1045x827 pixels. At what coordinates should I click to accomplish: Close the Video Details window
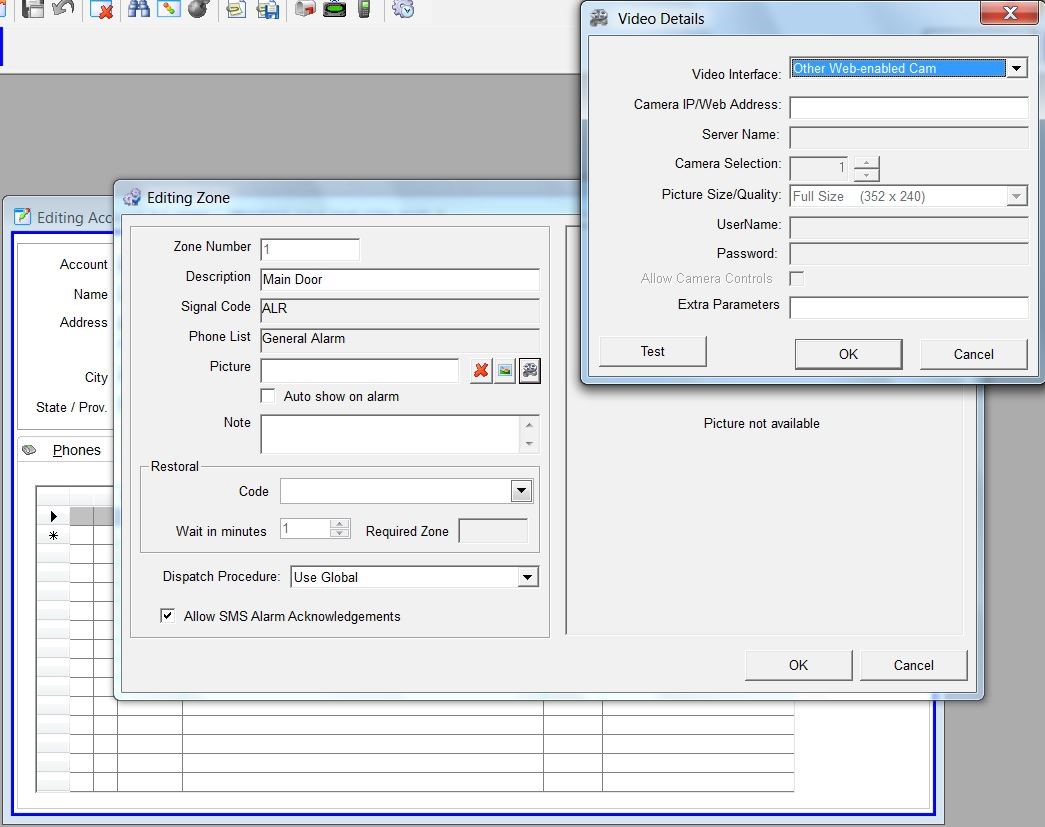1009,13
